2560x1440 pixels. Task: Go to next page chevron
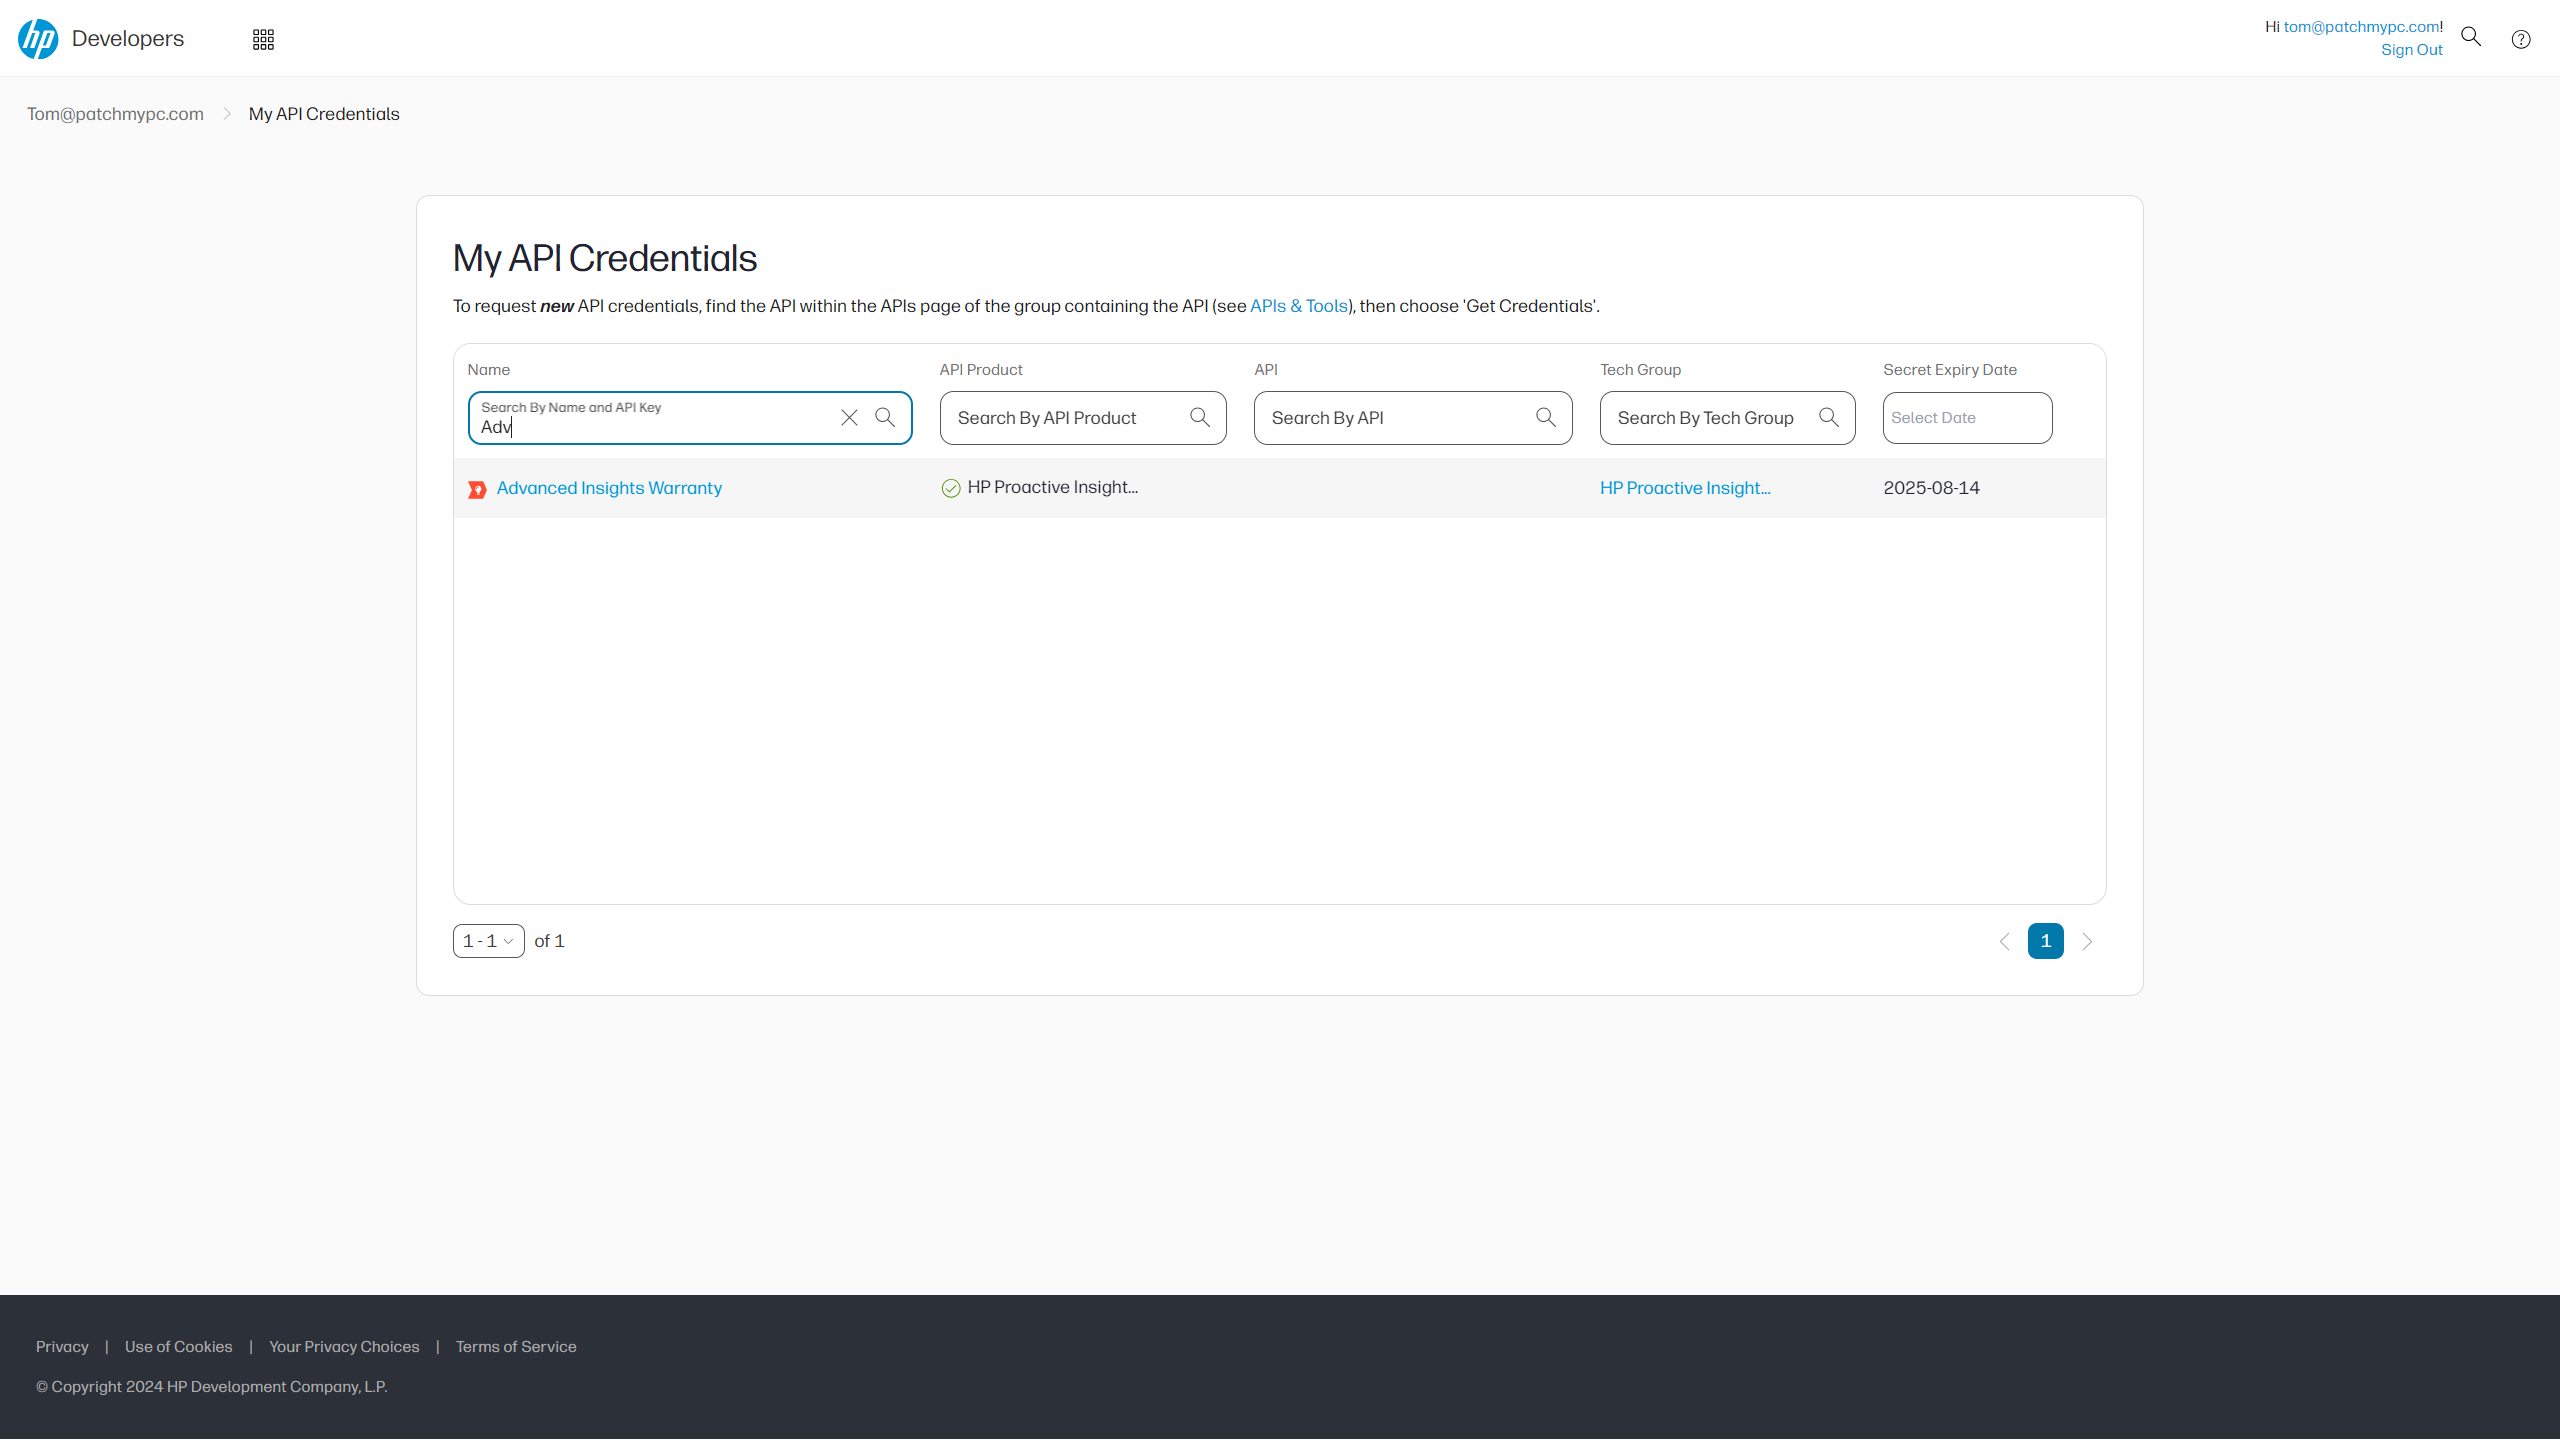point(2087,941)
